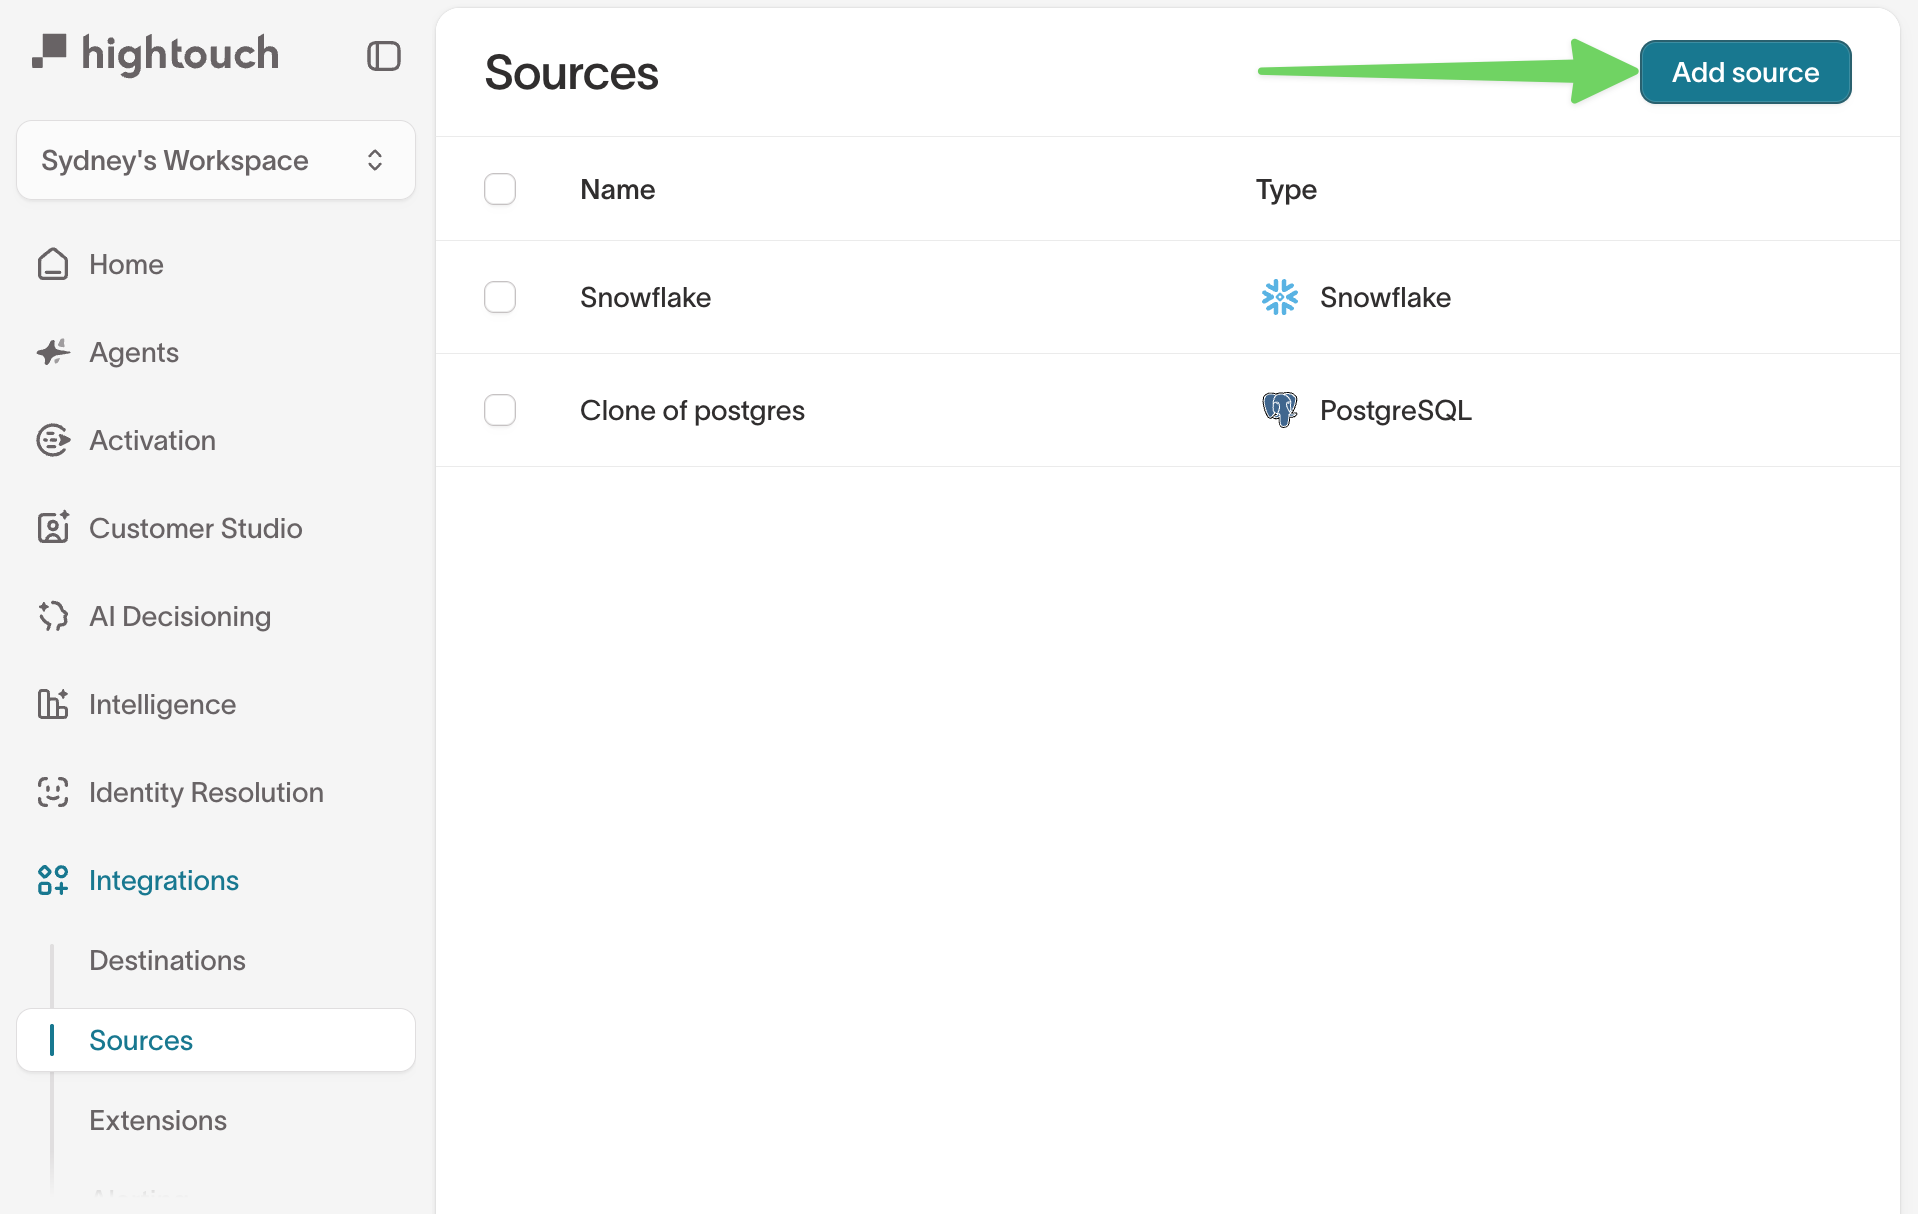The width and height of the screenshot is (1918, 1214).
Task: Check the checkbox for Clone of postgres
Action: point(500,410)
